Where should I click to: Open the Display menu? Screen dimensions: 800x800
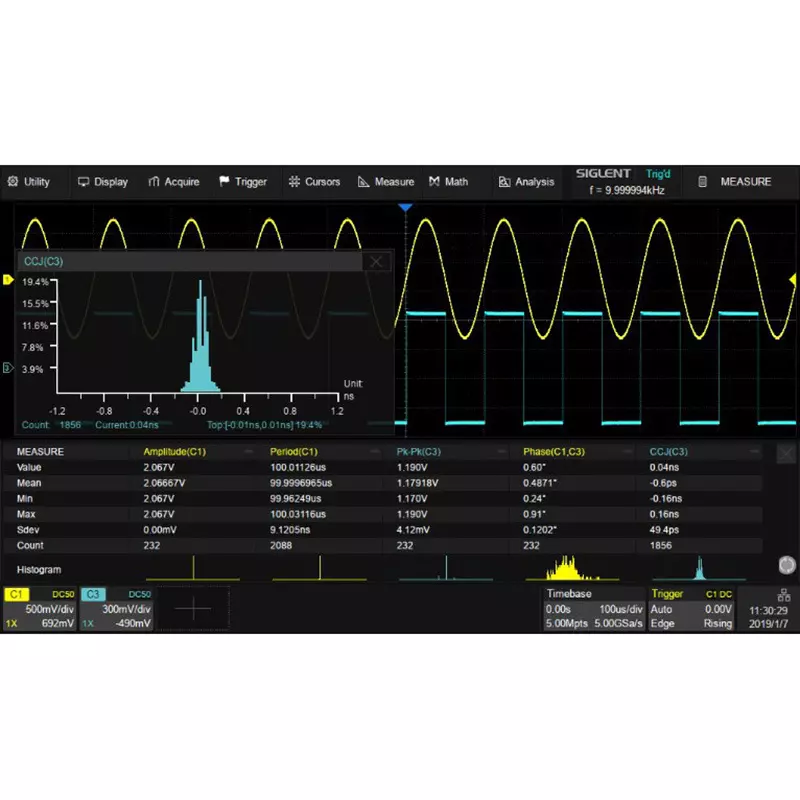coord(103,182)
